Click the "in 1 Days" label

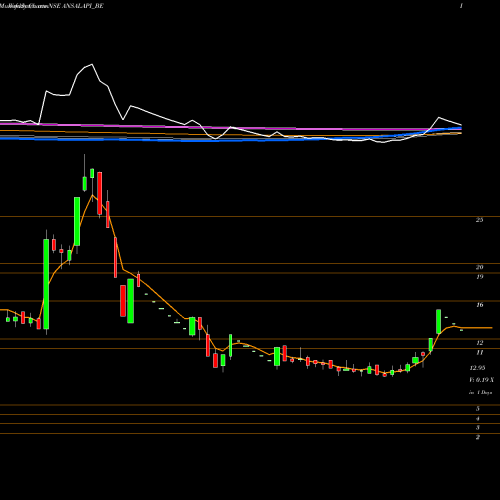pos(480,393)
